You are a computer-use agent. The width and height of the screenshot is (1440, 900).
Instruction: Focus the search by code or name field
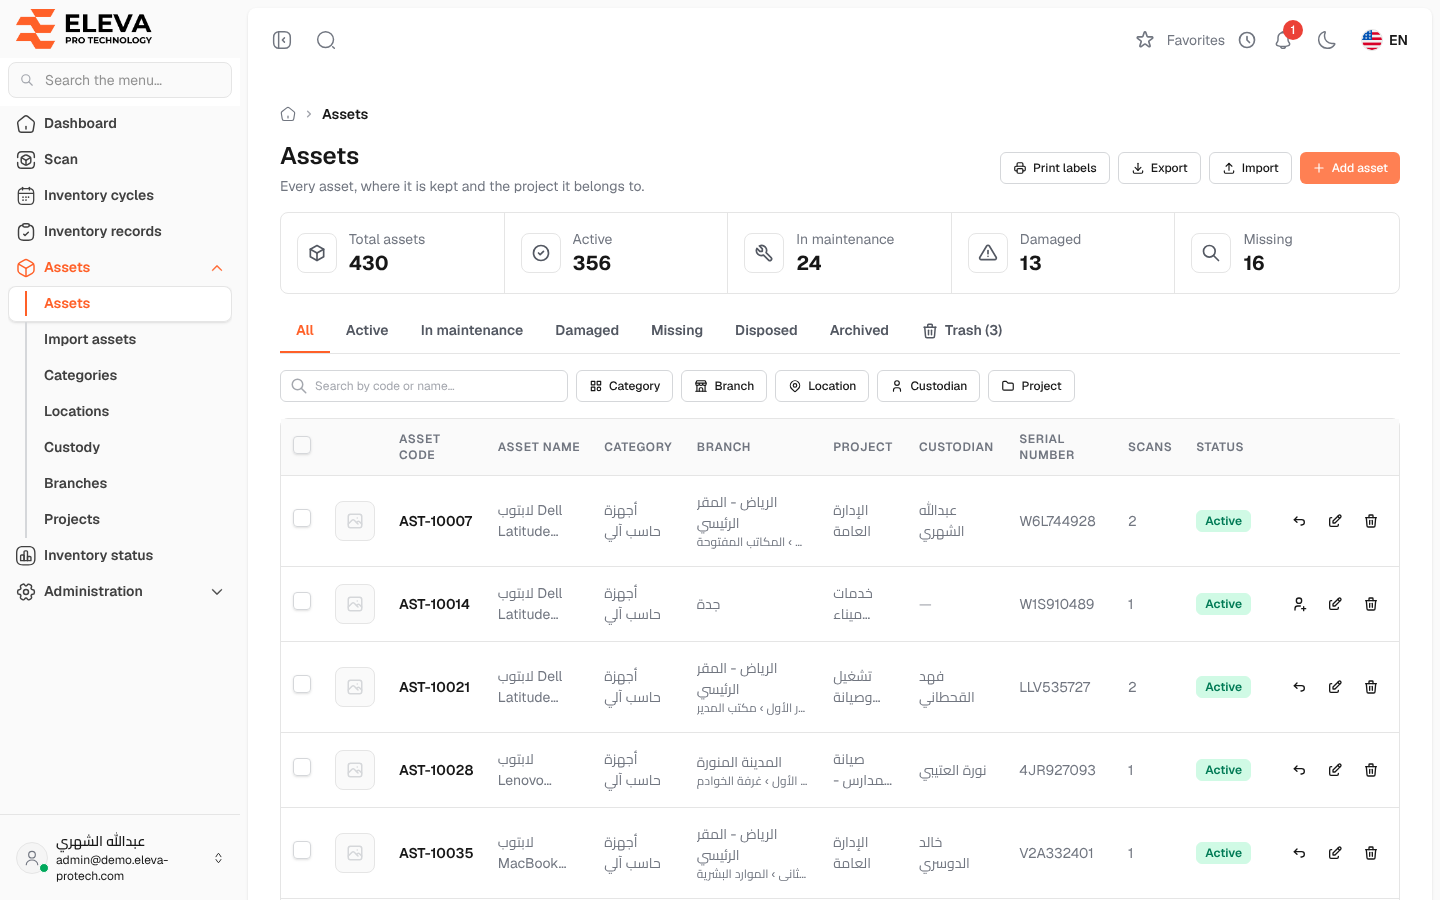(424, 386)
